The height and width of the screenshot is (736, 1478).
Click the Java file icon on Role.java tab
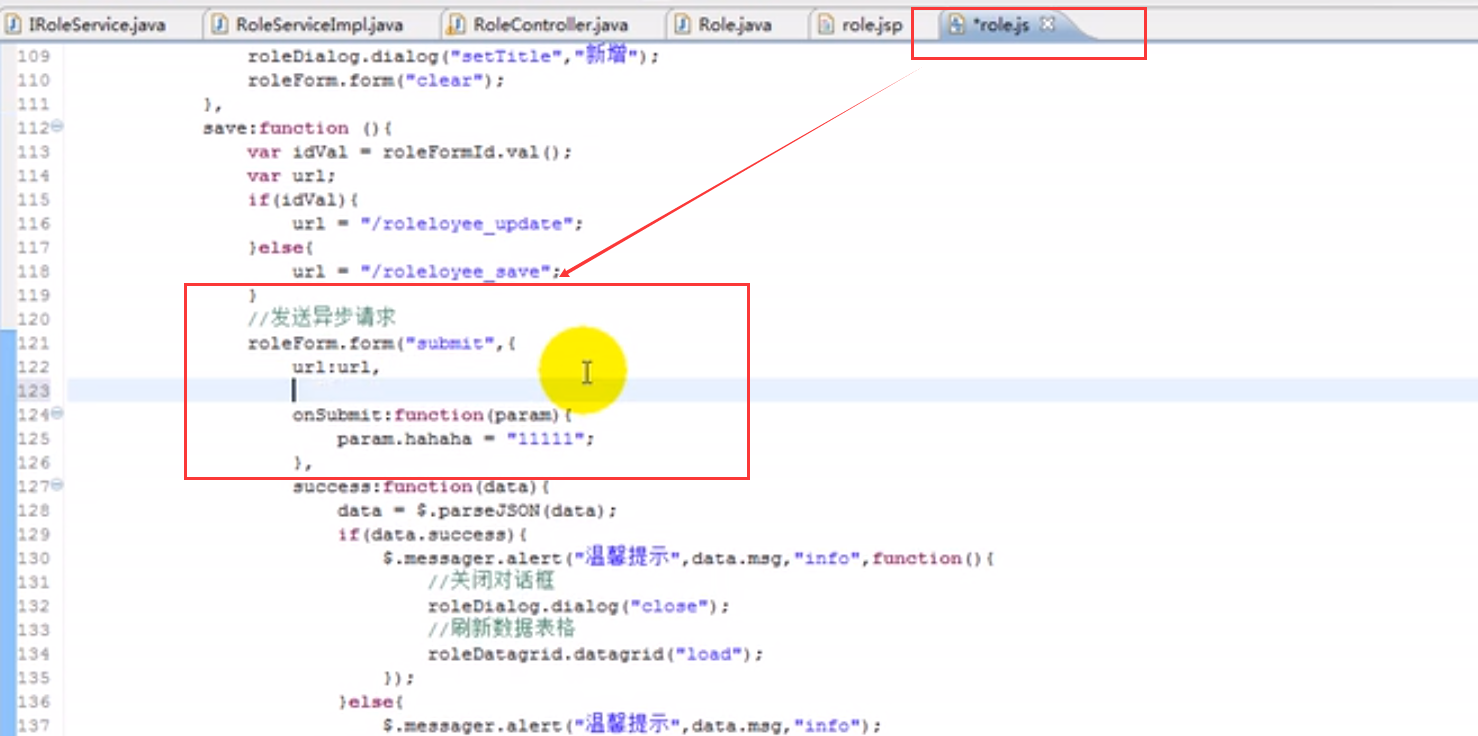[x=683, y=25]
